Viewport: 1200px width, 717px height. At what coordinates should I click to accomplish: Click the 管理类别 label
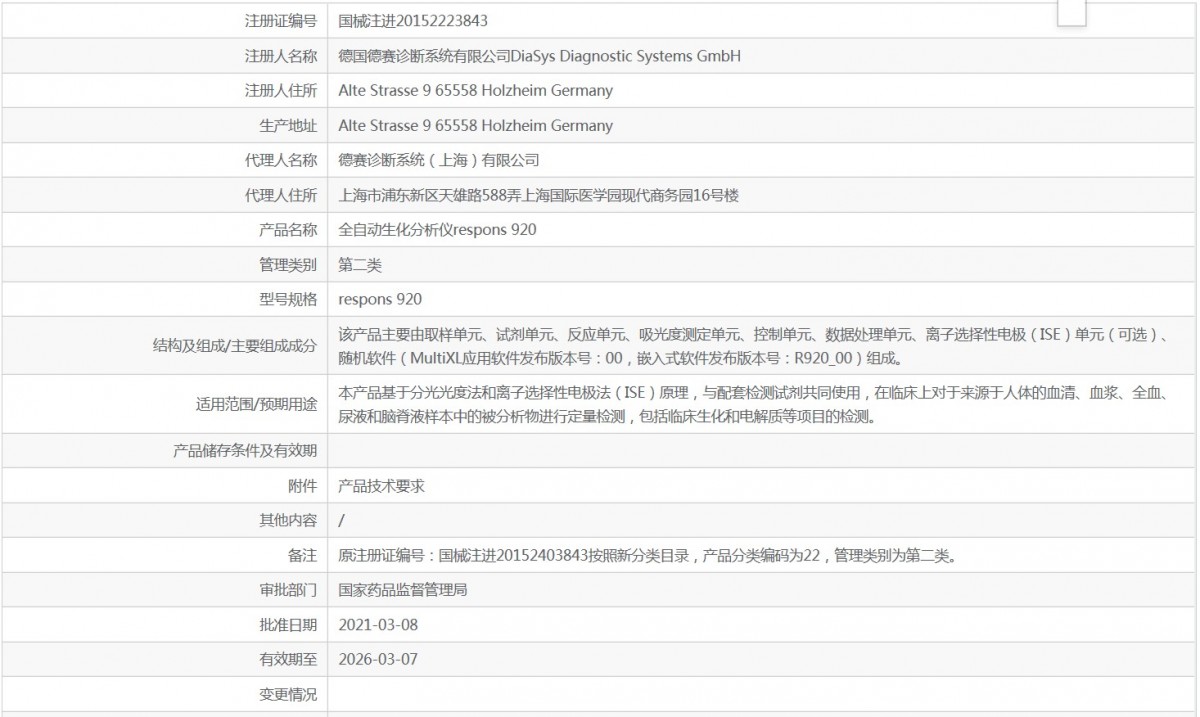(288, 265)
